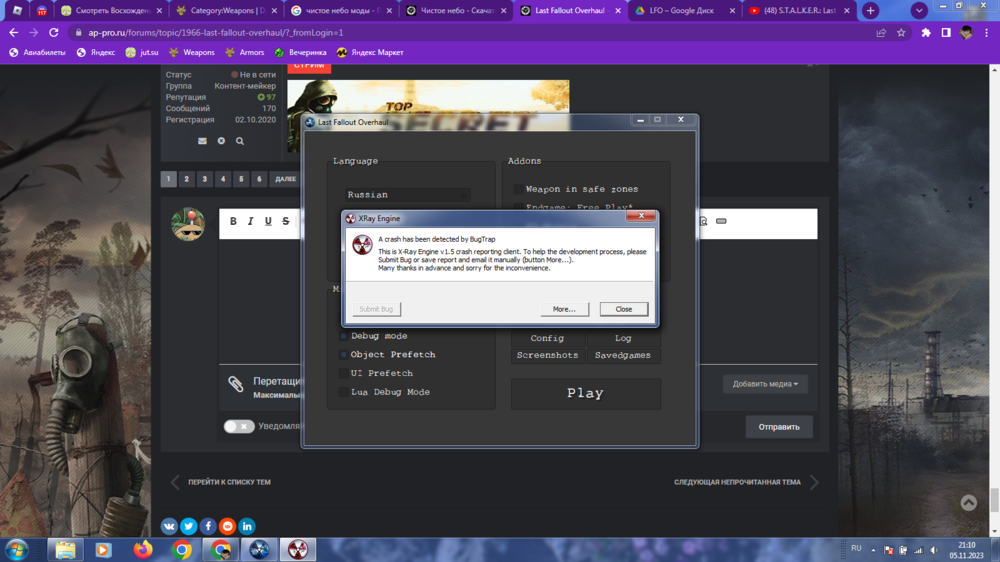Share the topic on Reddit
This screenshot has width=1000, height=562.
coord(228,526)
